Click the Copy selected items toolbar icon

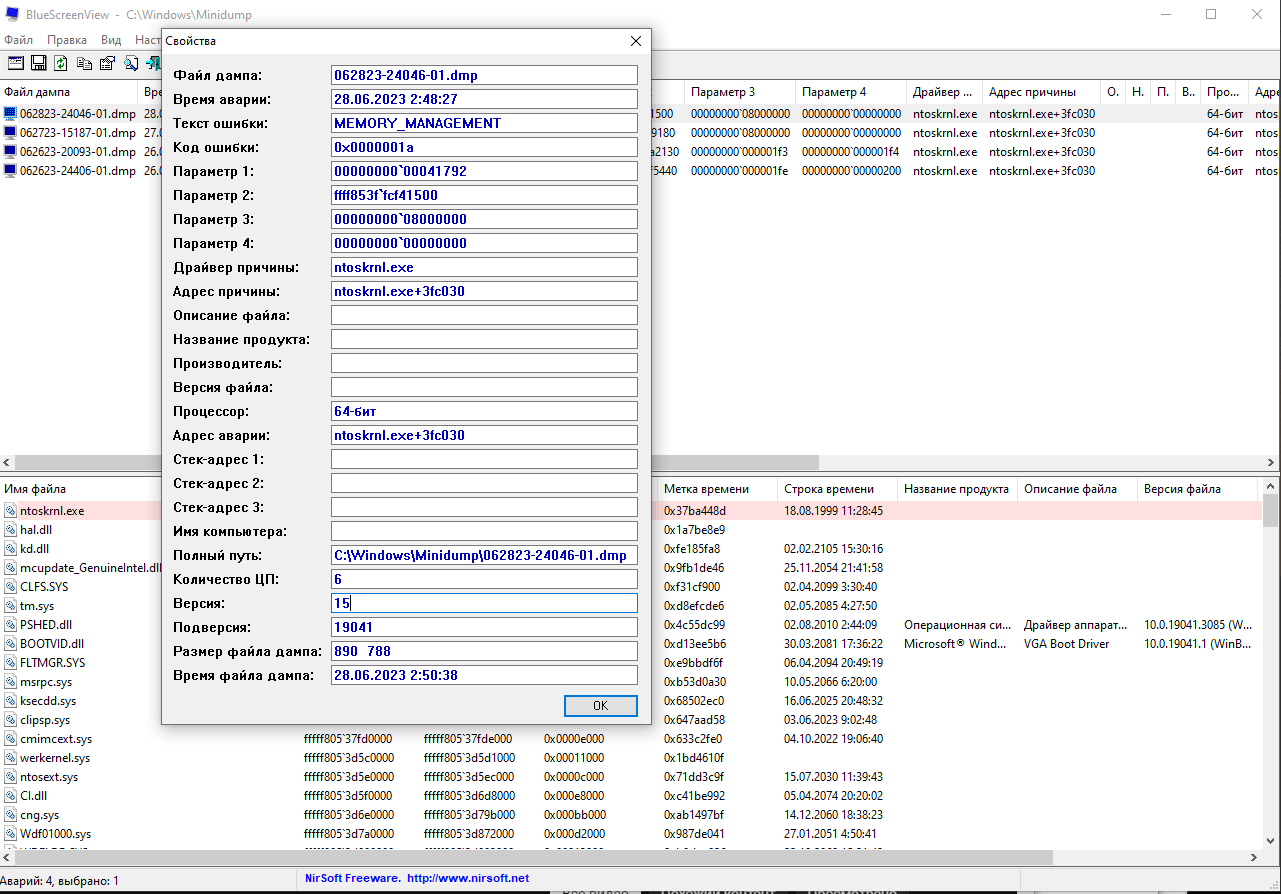click(x=85, y=64)
